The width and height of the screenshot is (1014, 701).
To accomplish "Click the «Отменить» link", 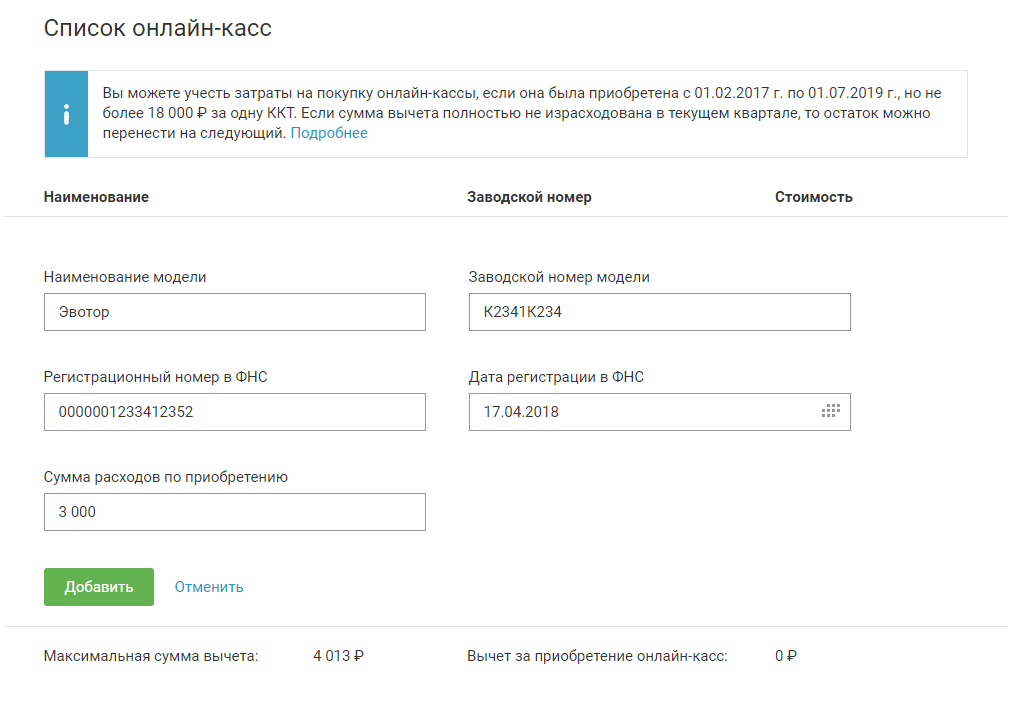I will (x=209, y=587).
